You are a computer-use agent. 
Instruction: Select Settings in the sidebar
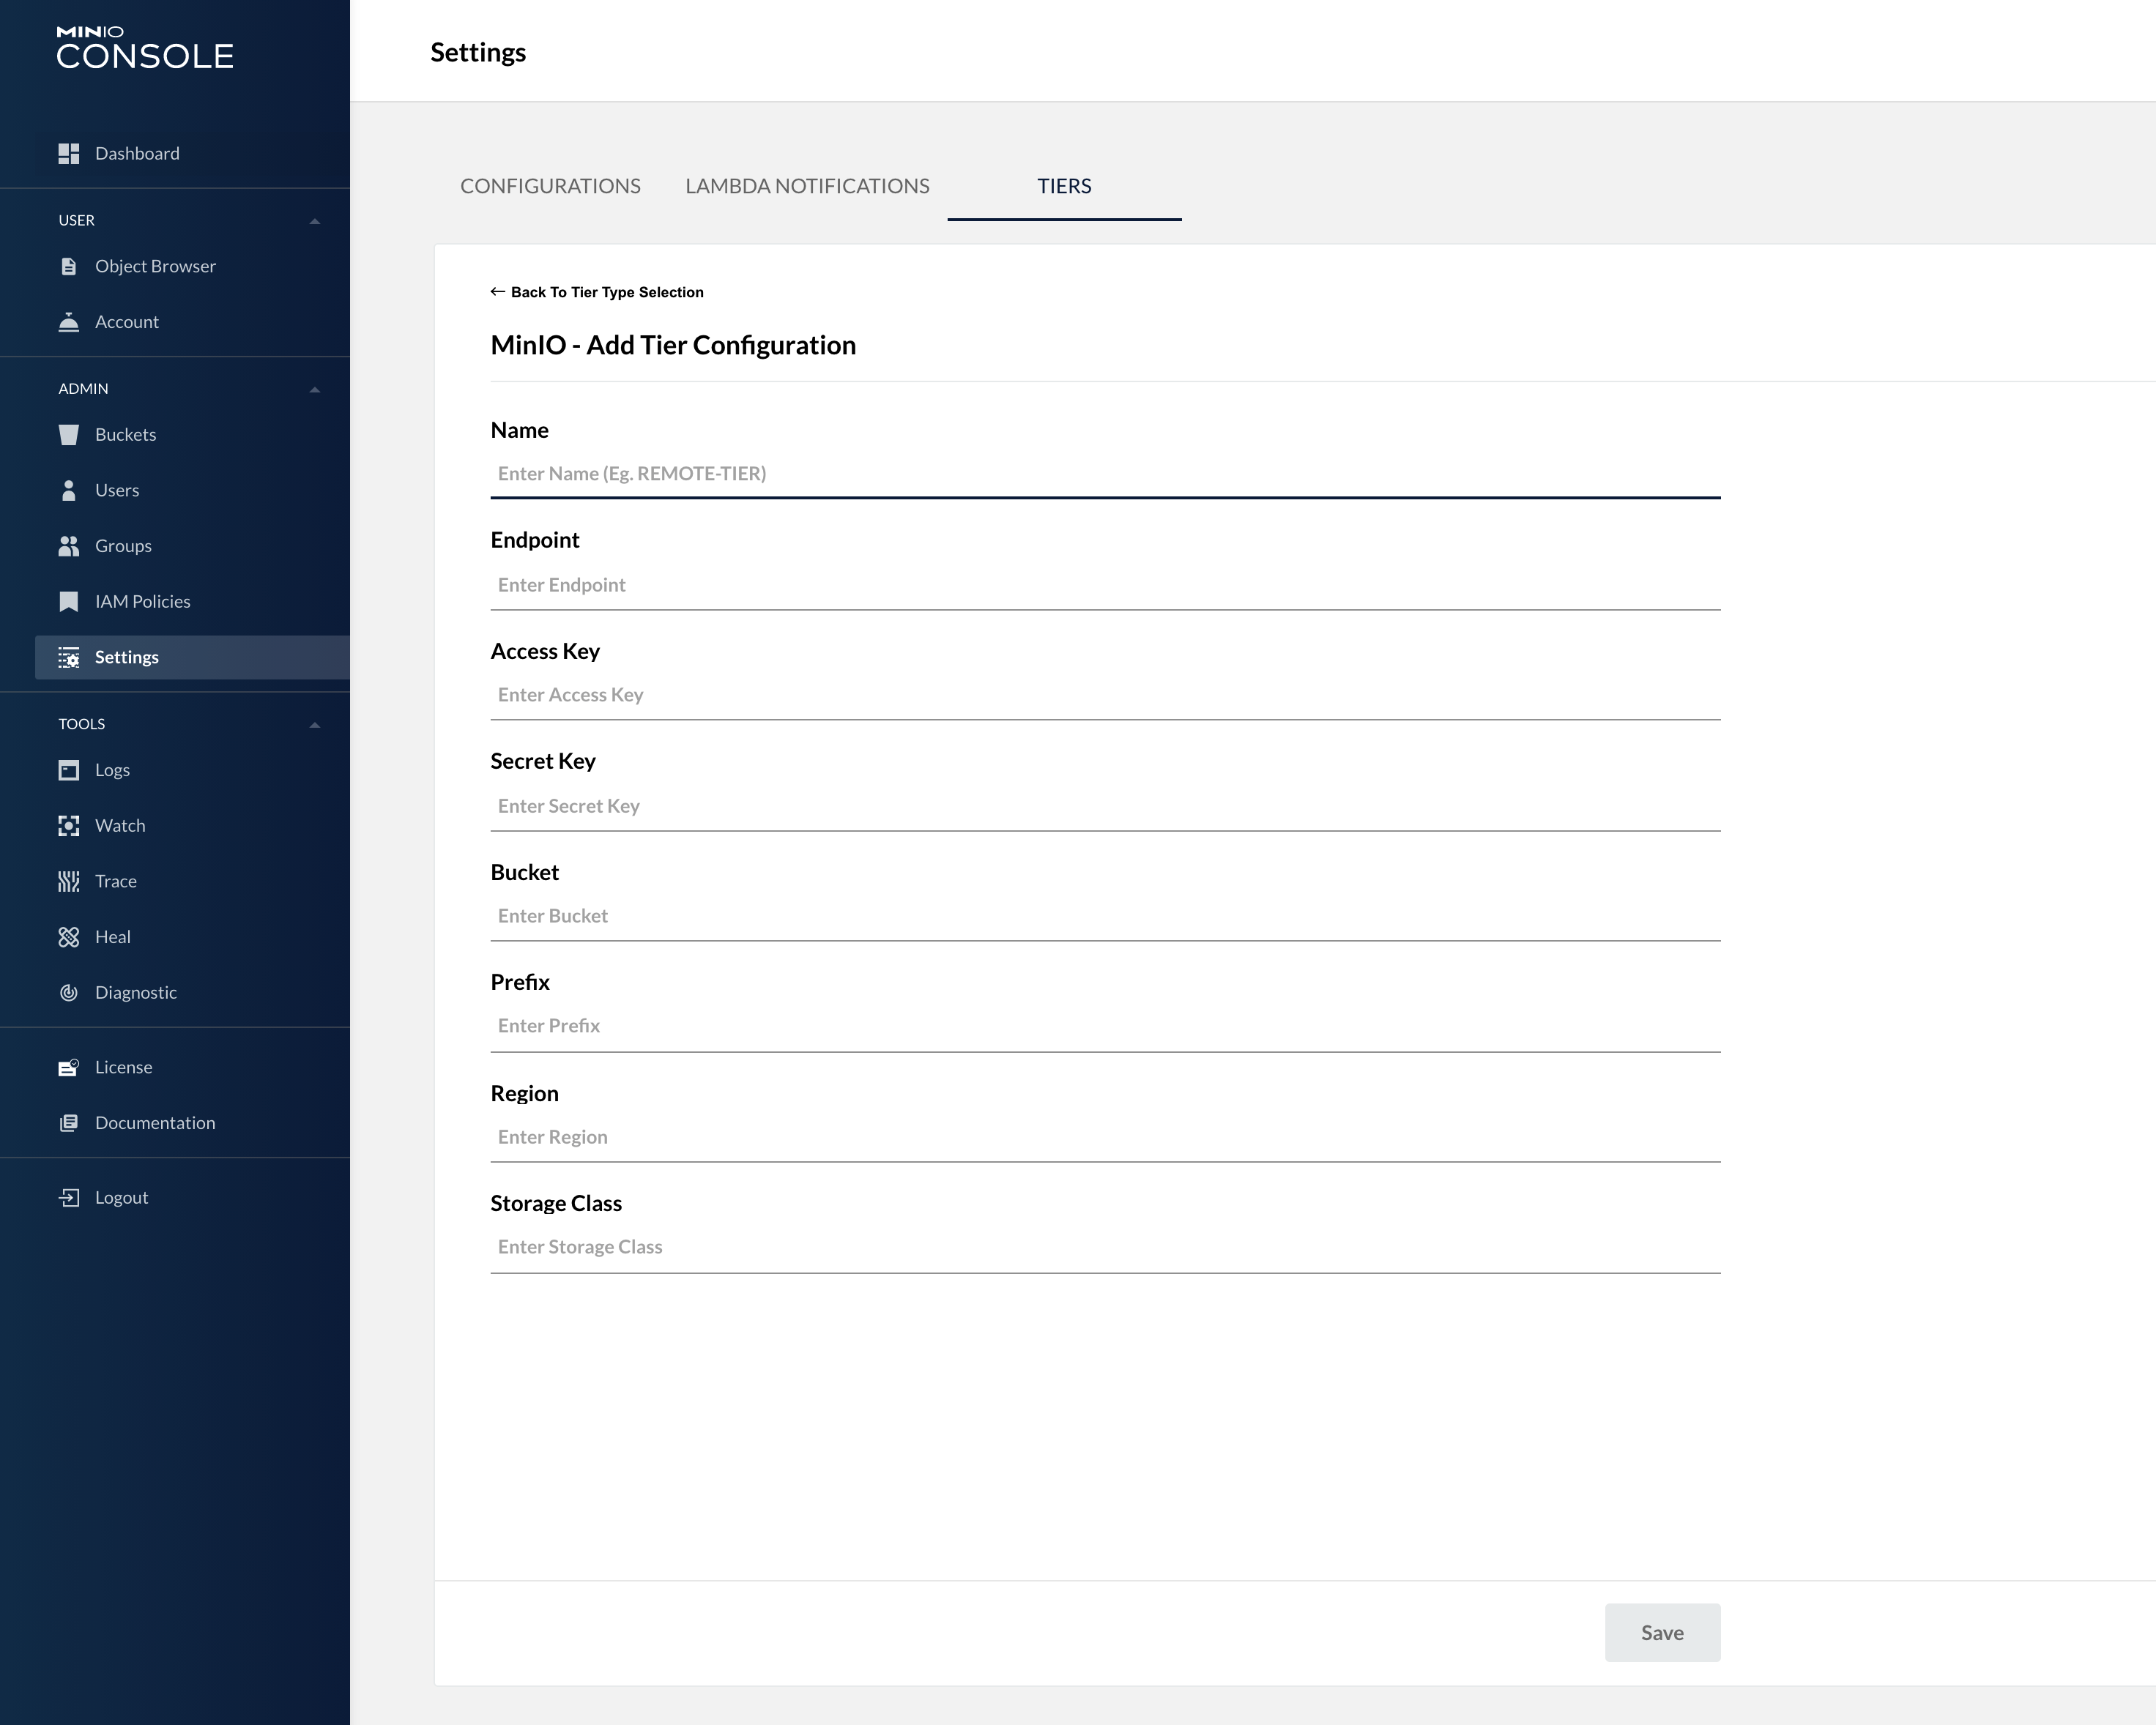(x=192, y=657)
